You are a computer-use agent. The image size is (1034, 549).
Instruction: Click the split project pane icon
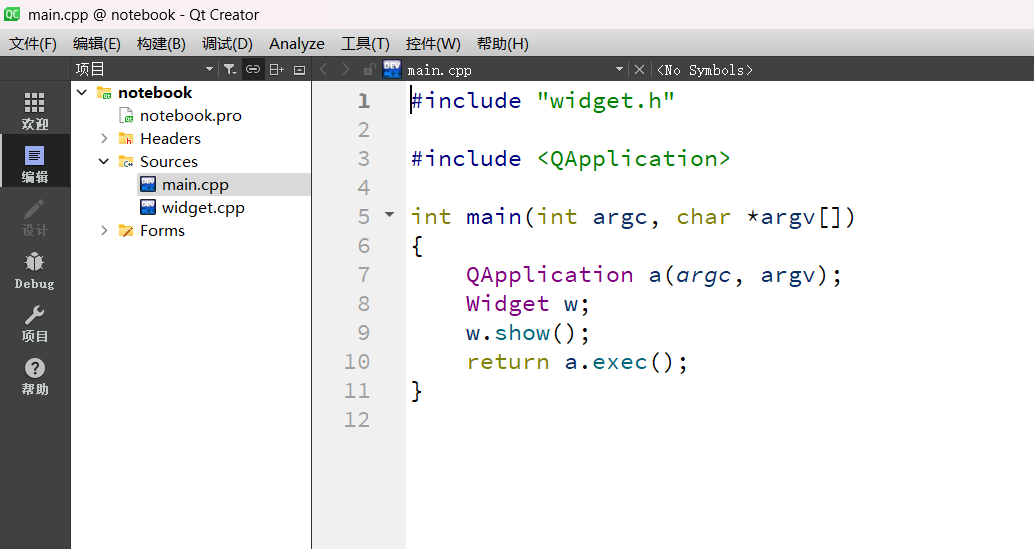[x=276, y=69]
